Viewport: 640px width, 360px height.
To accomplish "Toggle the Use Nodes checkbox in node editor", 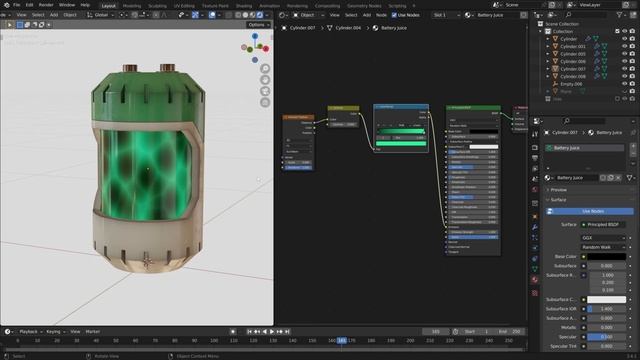I will point(394,15).
